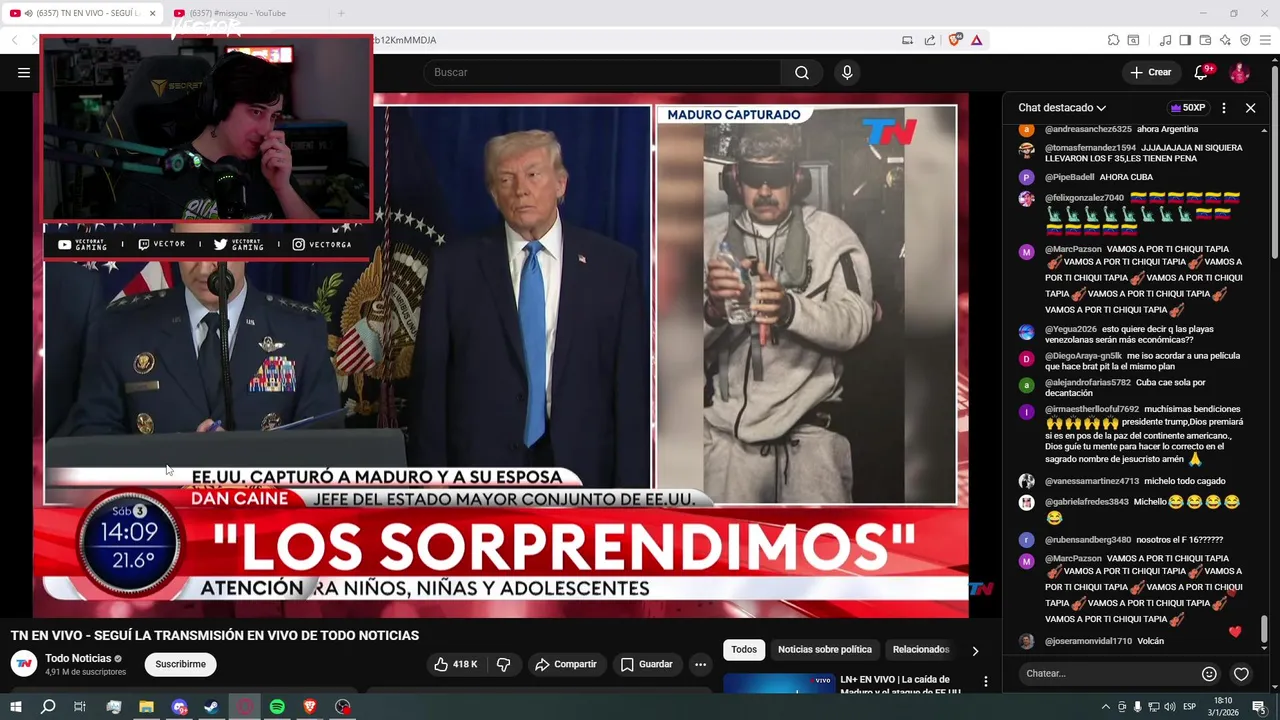Select the Noticias sobre política chip
The width and height of the screenshot is (1280, 720).
click(x=825, y=650)
